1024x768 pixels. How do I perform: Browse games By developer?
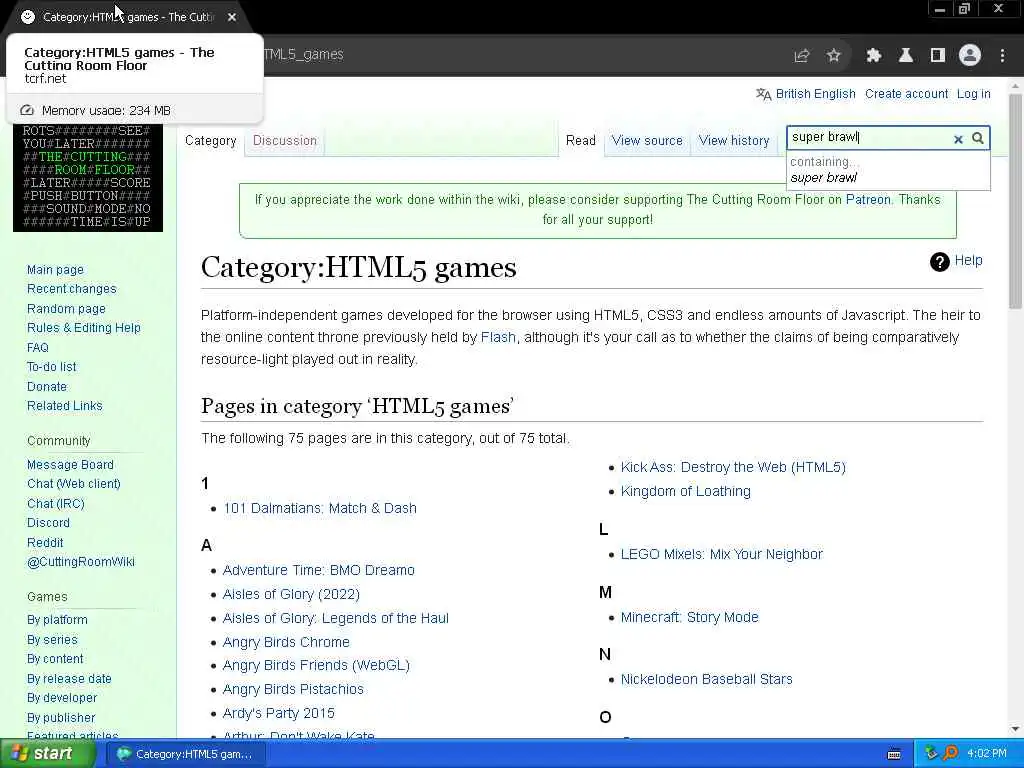pyautogui.click(x=62, y=697)
